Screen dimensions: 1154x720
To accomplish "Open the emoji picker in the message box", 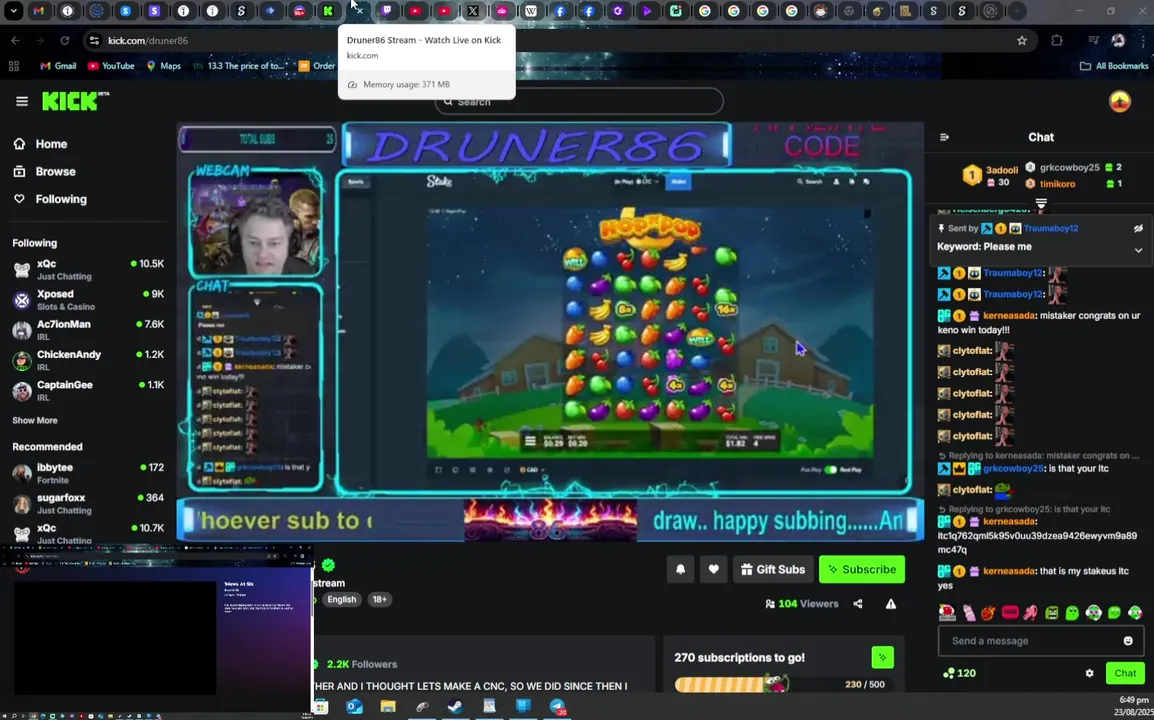I will point(1128,640).
